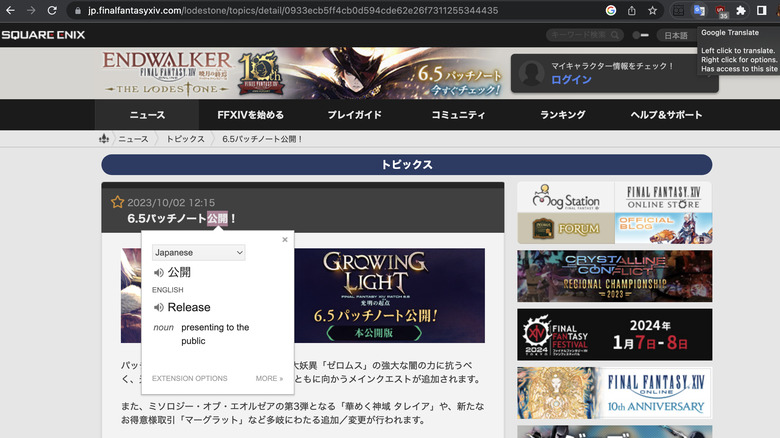The image size is (780, 438).
Task: Open the Fan Festival 2024 banner
Action: pos(614,334)
